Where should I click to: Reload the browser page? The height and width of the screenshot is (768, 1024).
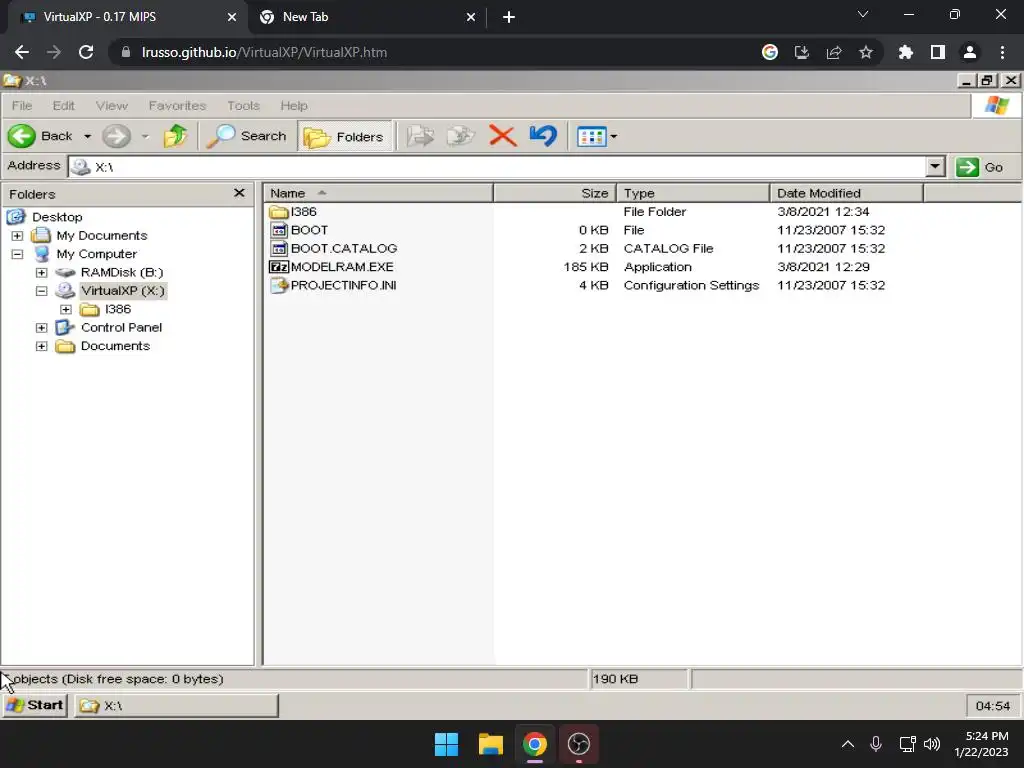pos(86,52)
